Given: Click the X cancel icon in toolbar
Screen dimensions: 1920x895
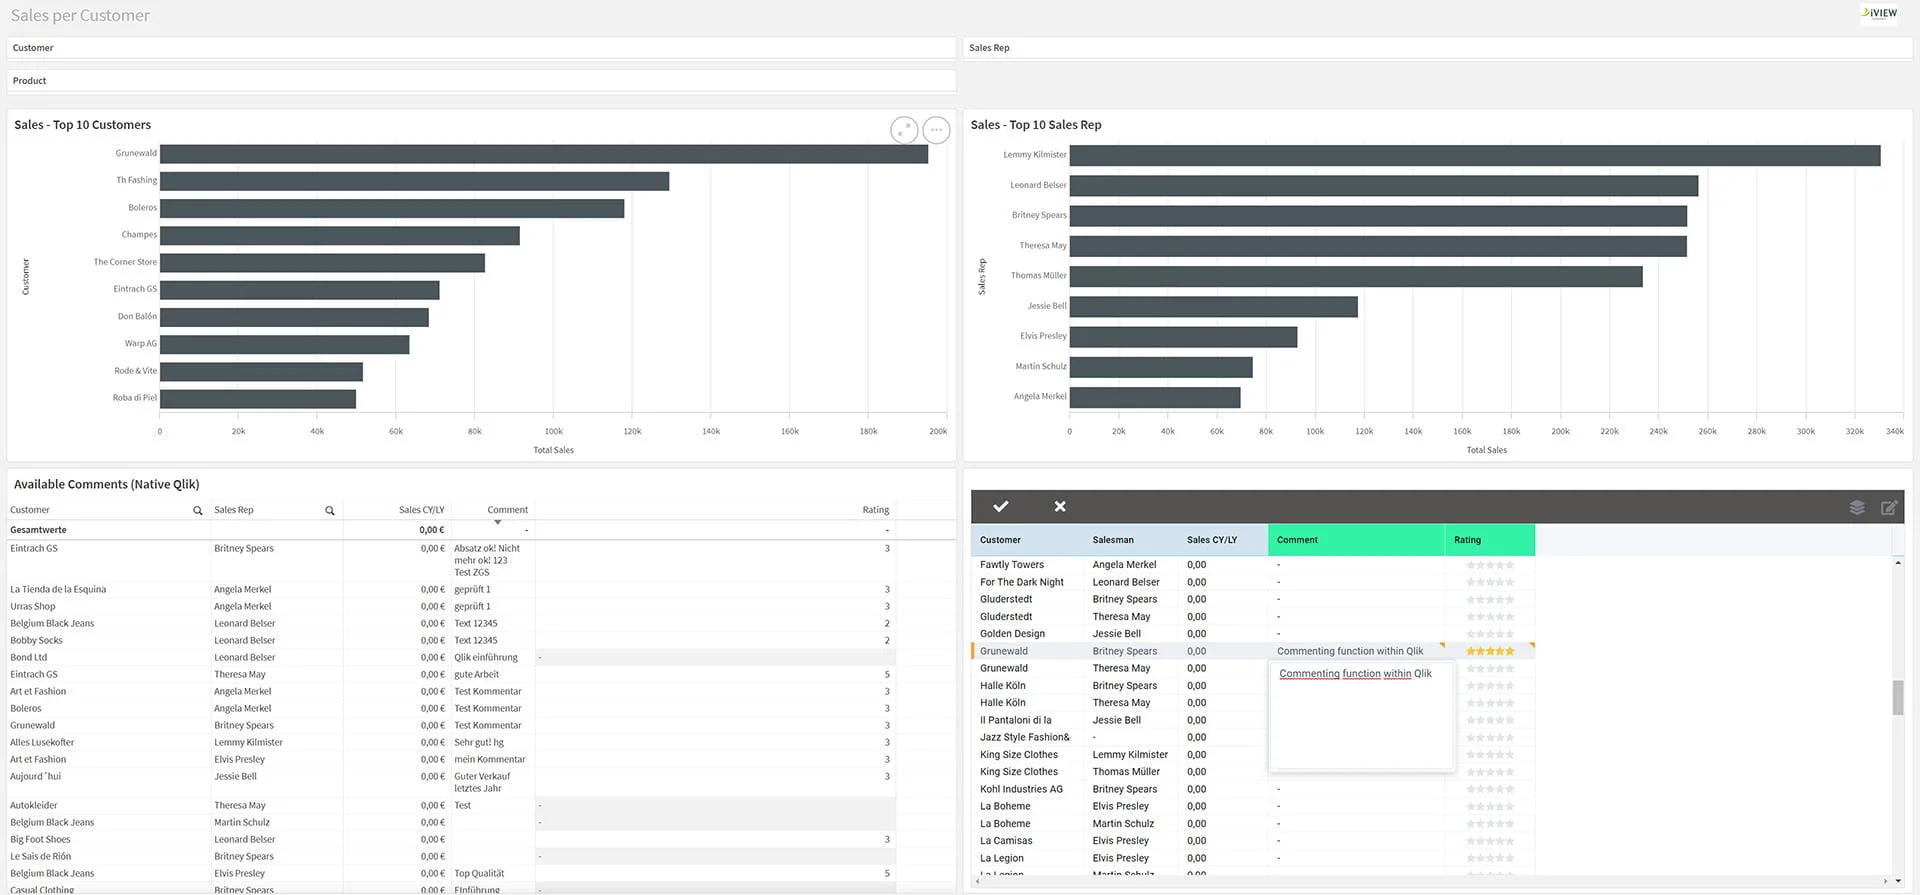Looking at the screenshot, I should pos(1060,507).
